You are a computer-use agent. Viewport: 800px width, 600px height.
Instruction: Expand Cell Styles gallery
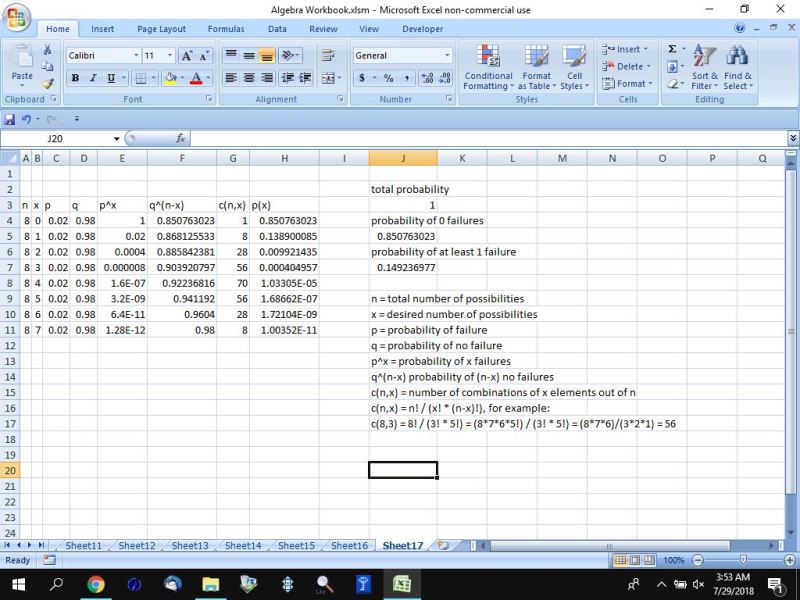(574, 67)
